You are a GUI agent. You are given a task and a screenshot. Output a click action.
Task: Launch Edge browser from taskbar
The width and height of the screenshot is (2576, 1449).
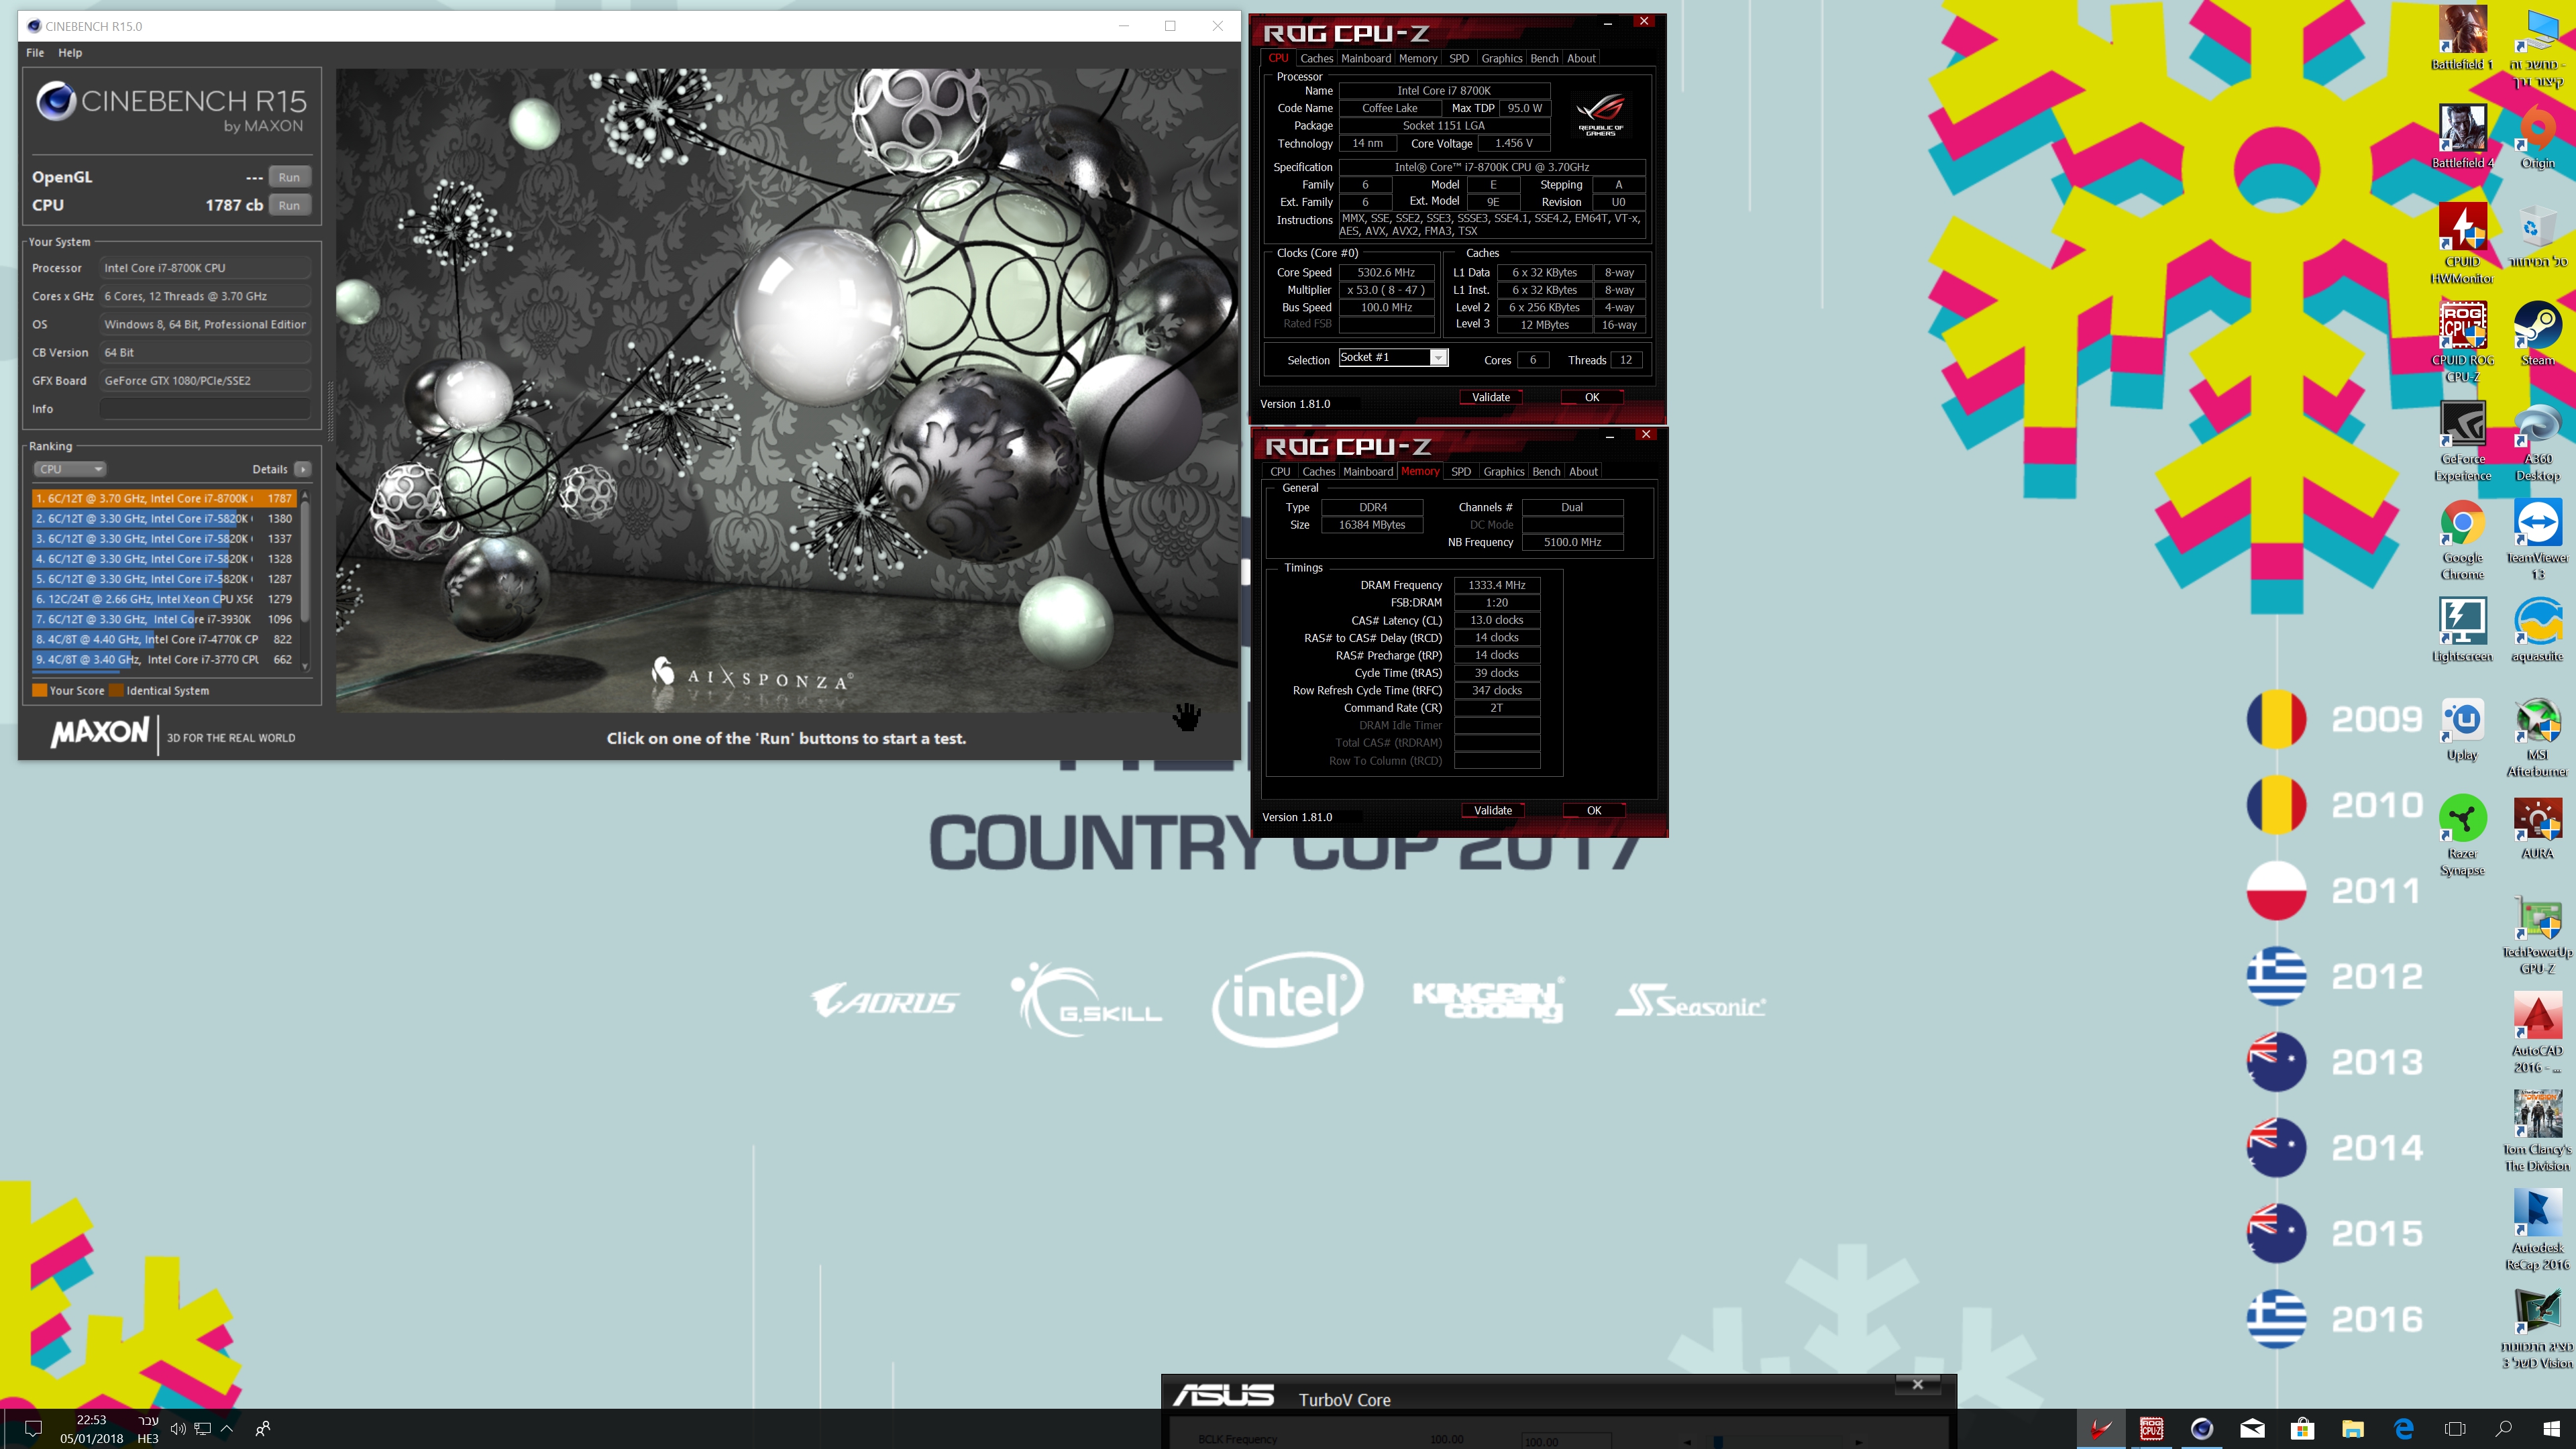click(x=2403, y=1428)
